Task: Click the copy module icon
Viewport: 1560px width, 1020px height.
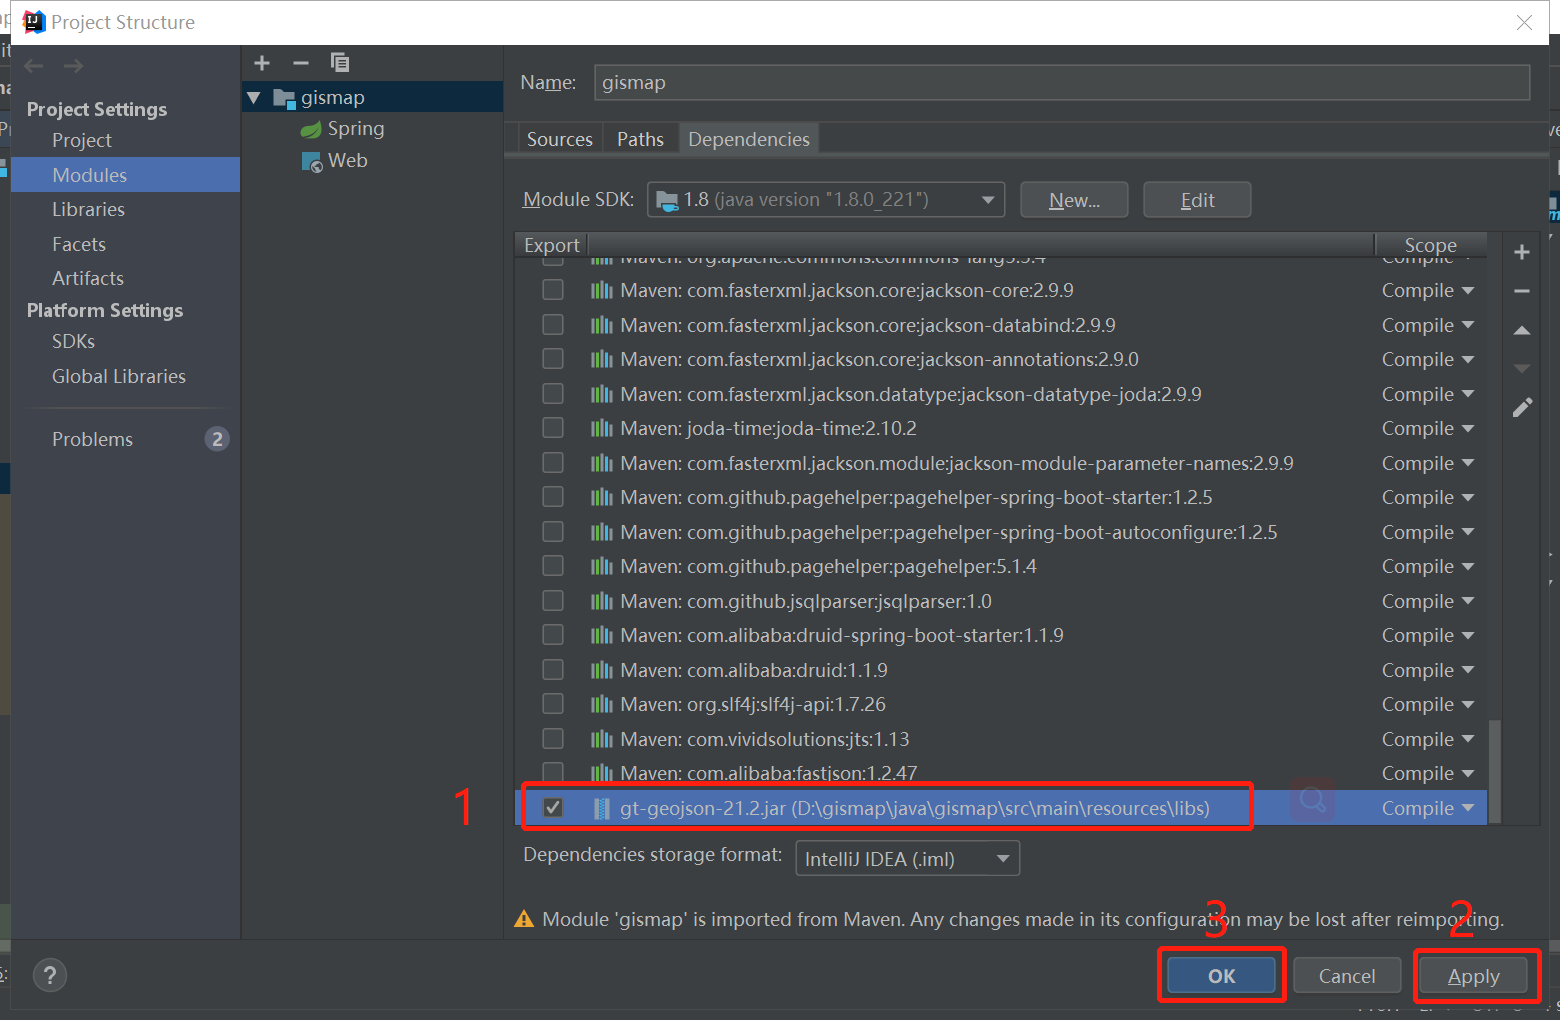Action: (x=340, y=63)
